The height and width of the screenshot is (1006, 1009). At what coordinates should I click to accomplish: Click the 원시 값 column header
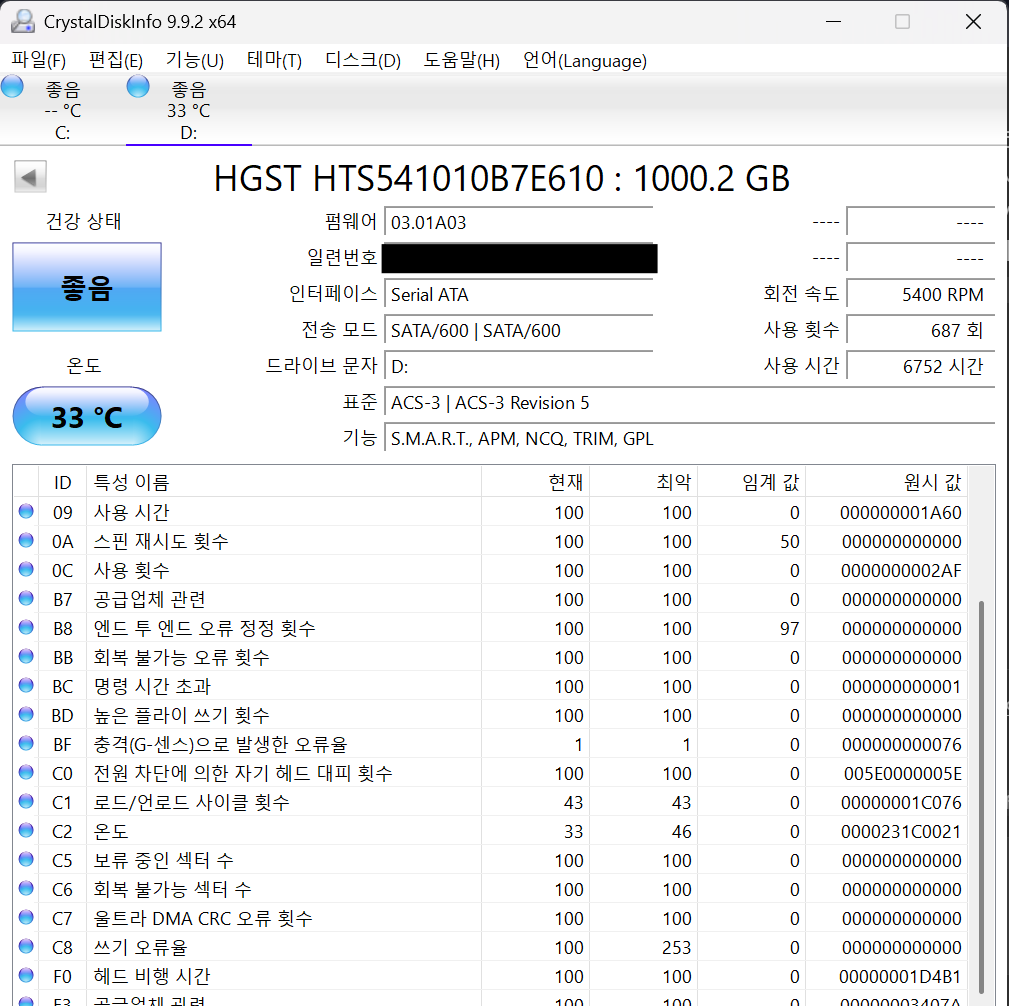[887, 481]
